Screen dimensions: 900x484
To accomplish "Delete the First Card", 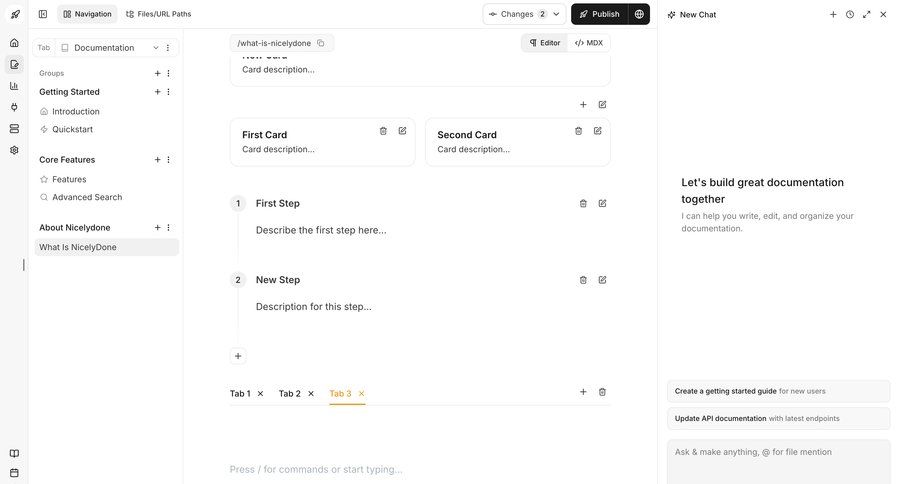I will coord(383,131).
